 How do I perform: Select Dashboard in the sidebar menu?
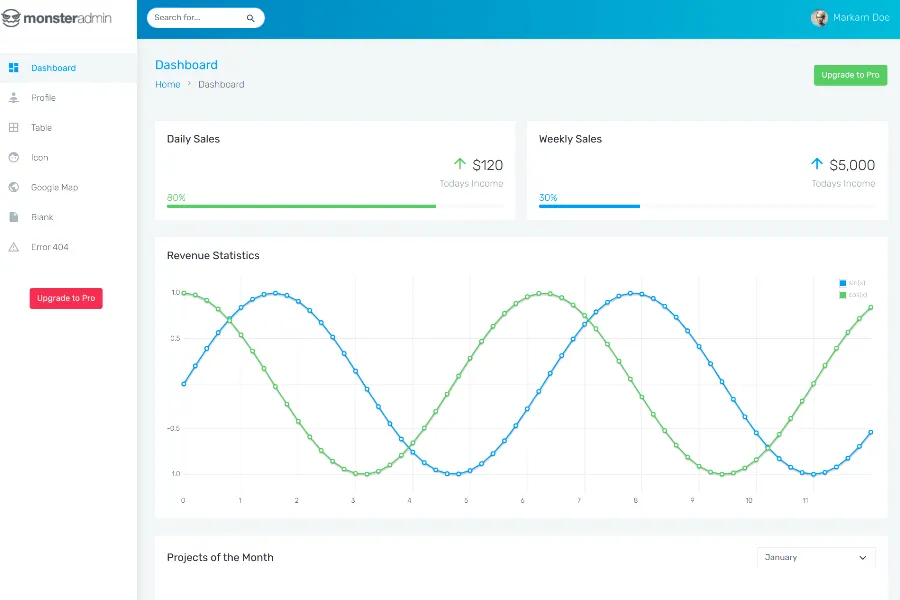pos(53,68)
